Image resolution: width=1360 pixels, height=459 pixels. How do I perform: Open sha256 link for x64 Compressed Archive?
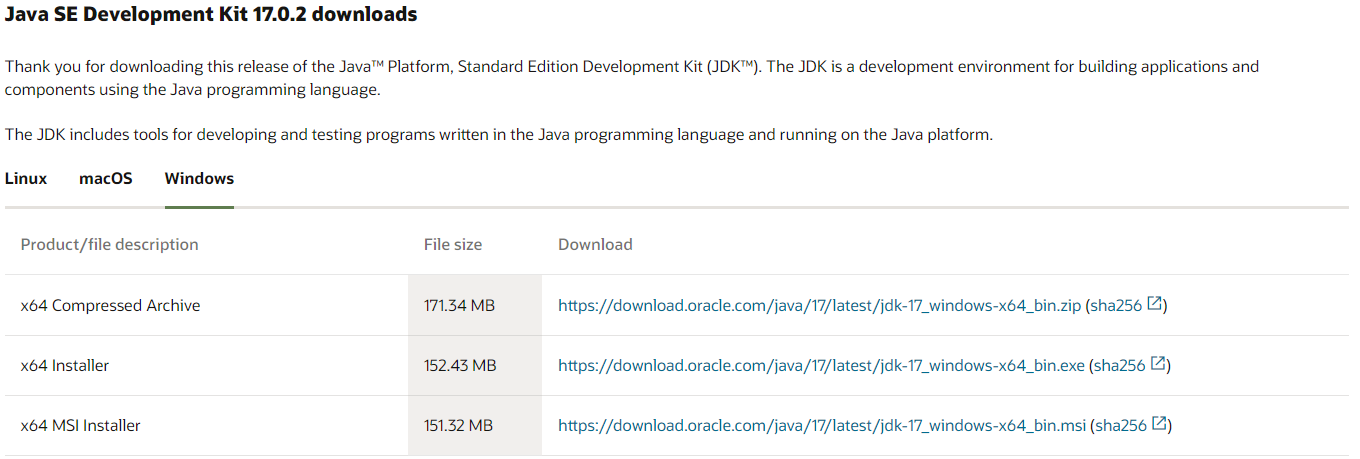pyautogui.click(x=1116, y=306)
